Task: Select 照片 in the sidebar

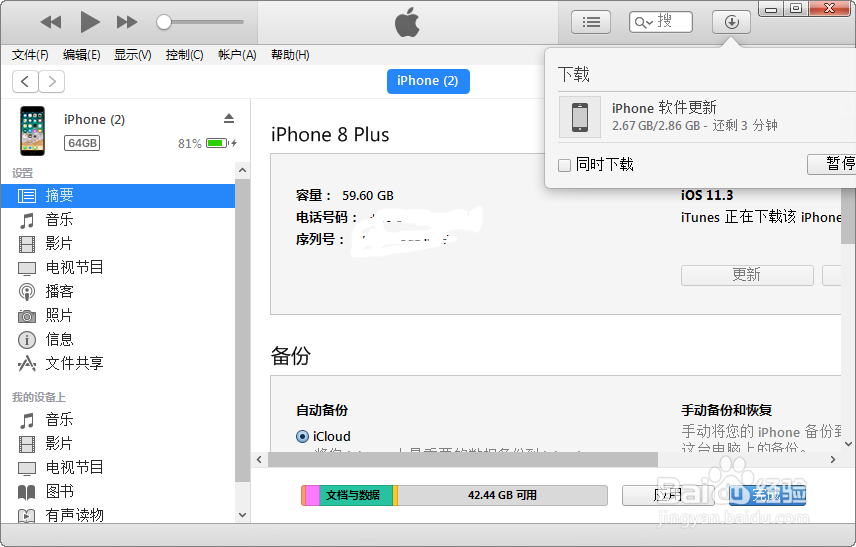Action: pos(118,316)
